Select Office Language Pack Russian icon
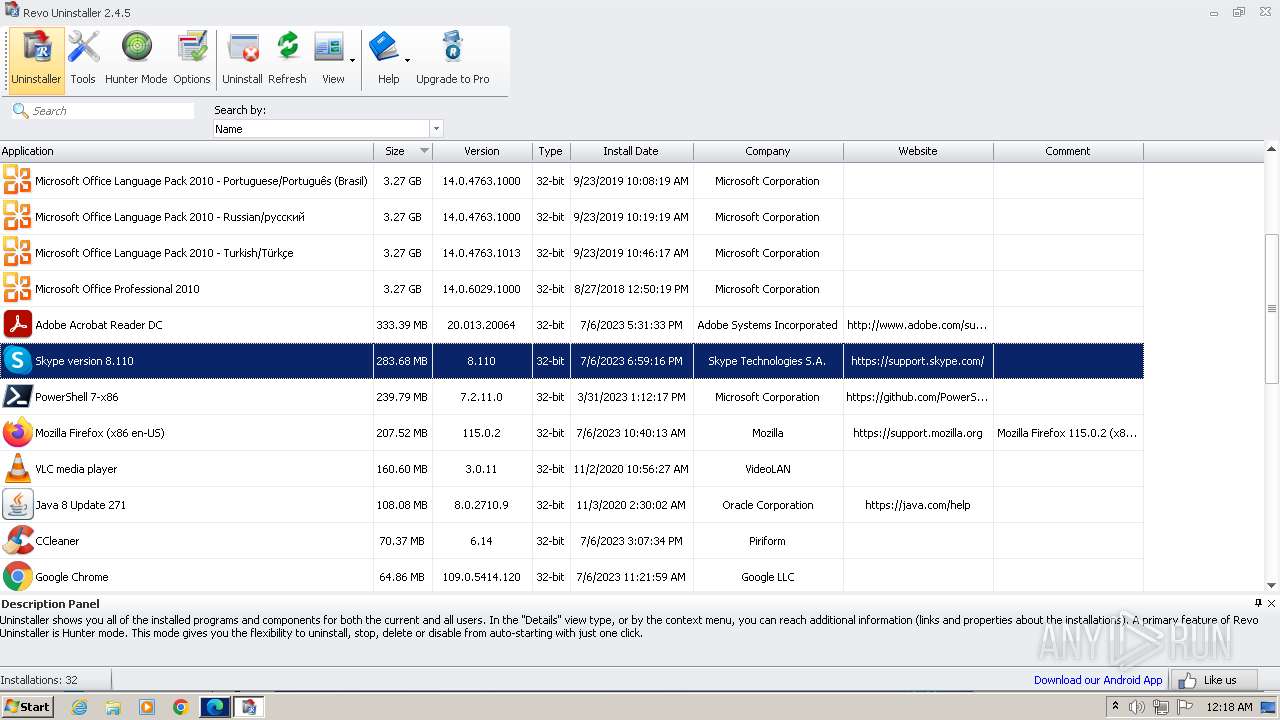Screen dimensions: 1280x720 point(17,217)
